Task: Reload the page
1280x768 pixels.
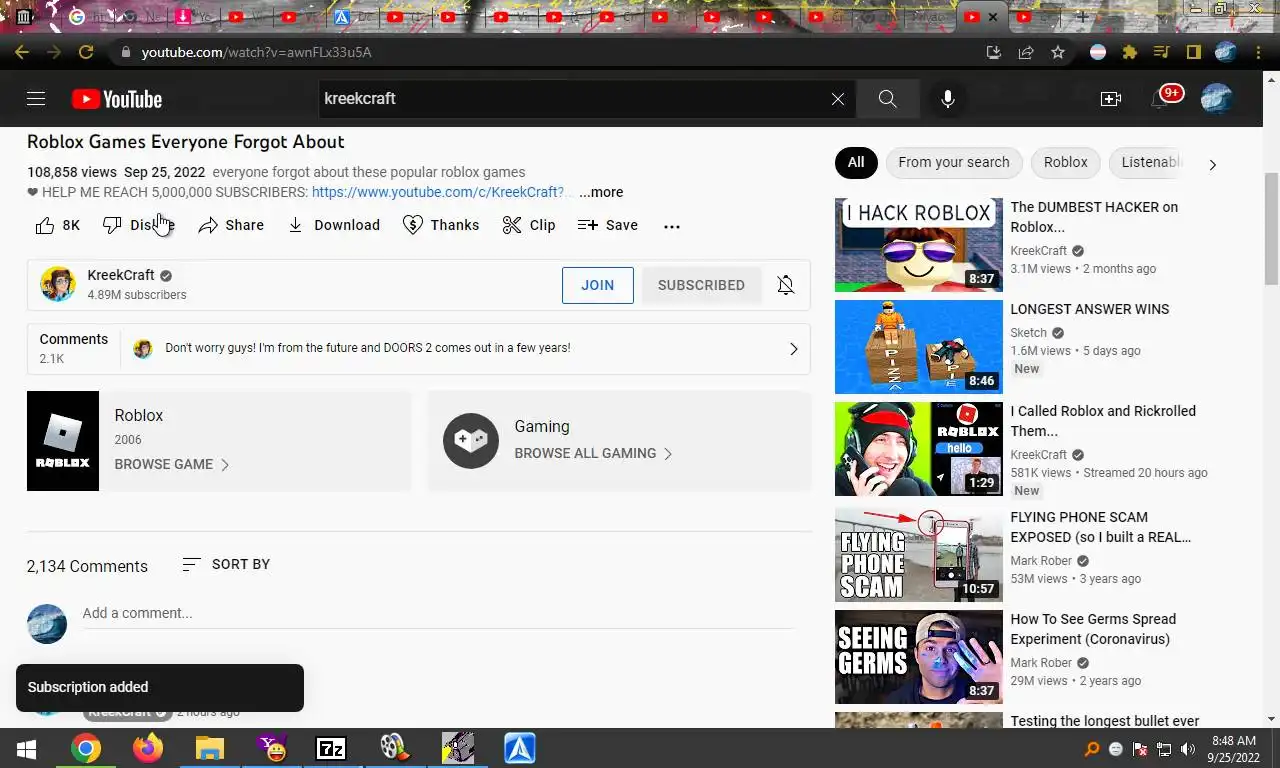Action: pyautogui.click(x=86, y=52)
